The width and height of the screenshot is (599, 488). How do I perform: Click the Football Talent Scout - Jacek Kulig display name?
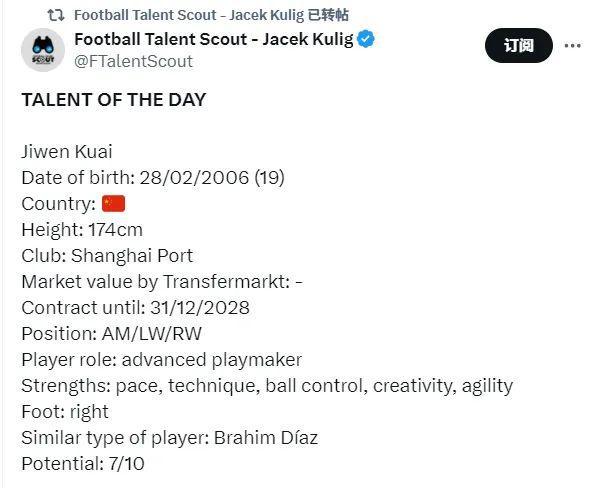[x=214, y=39]
